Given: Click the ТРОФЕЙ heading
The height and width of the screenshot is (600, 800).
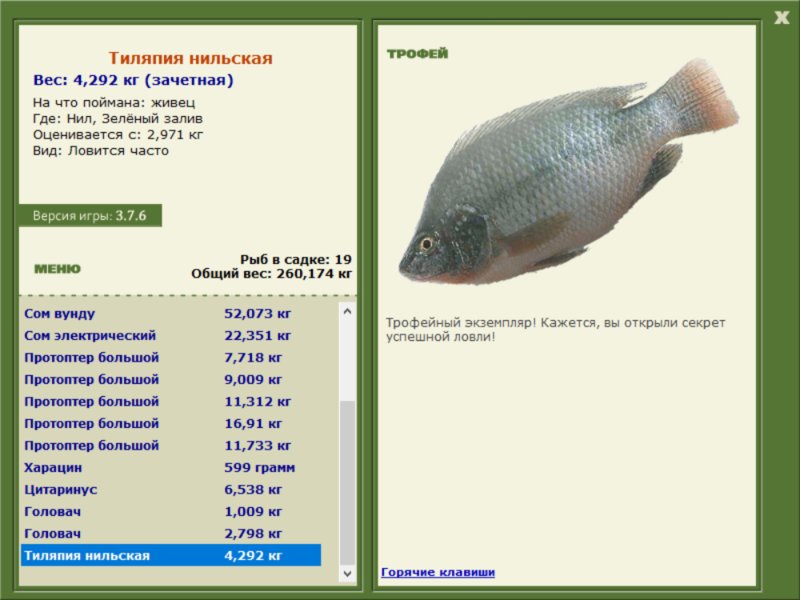Looking at the screenshot, I should click(x=417, y=54).
